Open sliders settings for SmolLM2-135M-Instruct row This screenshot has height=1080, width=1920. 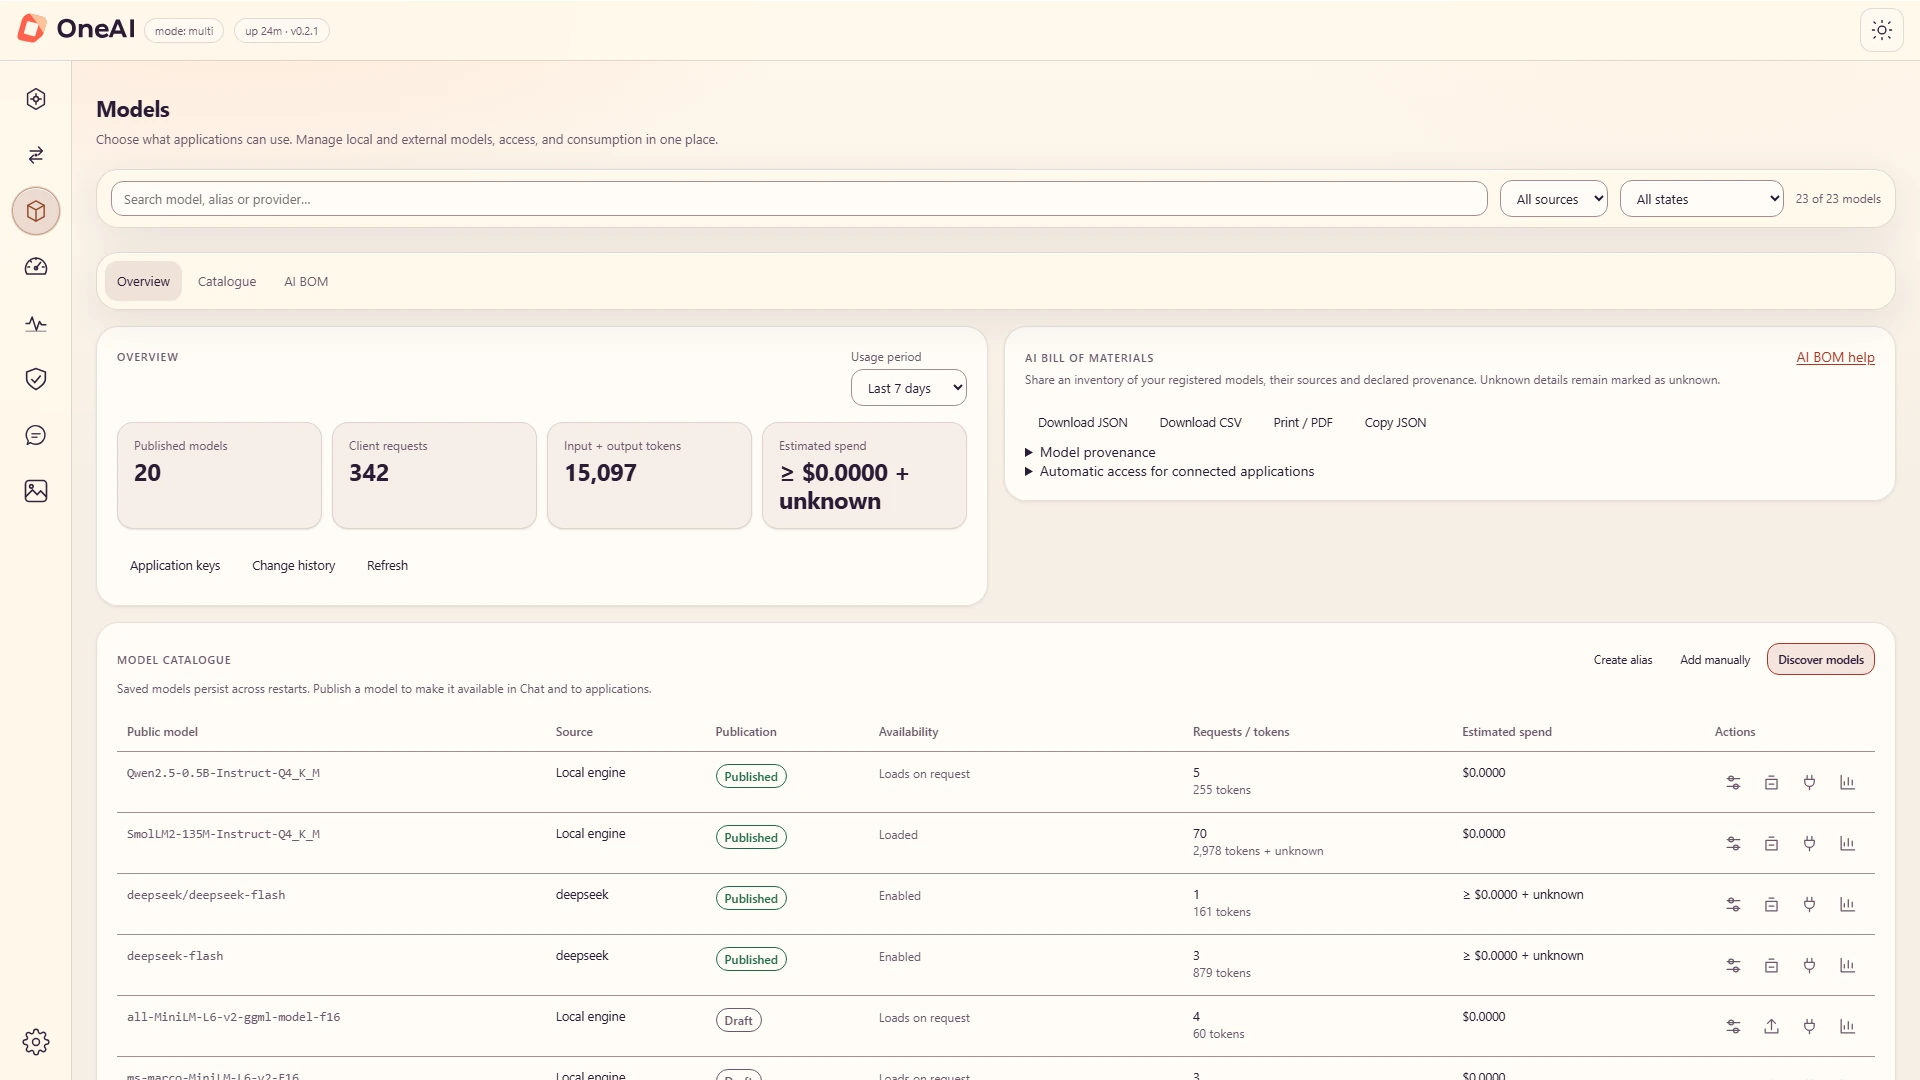pos(1733,844)
